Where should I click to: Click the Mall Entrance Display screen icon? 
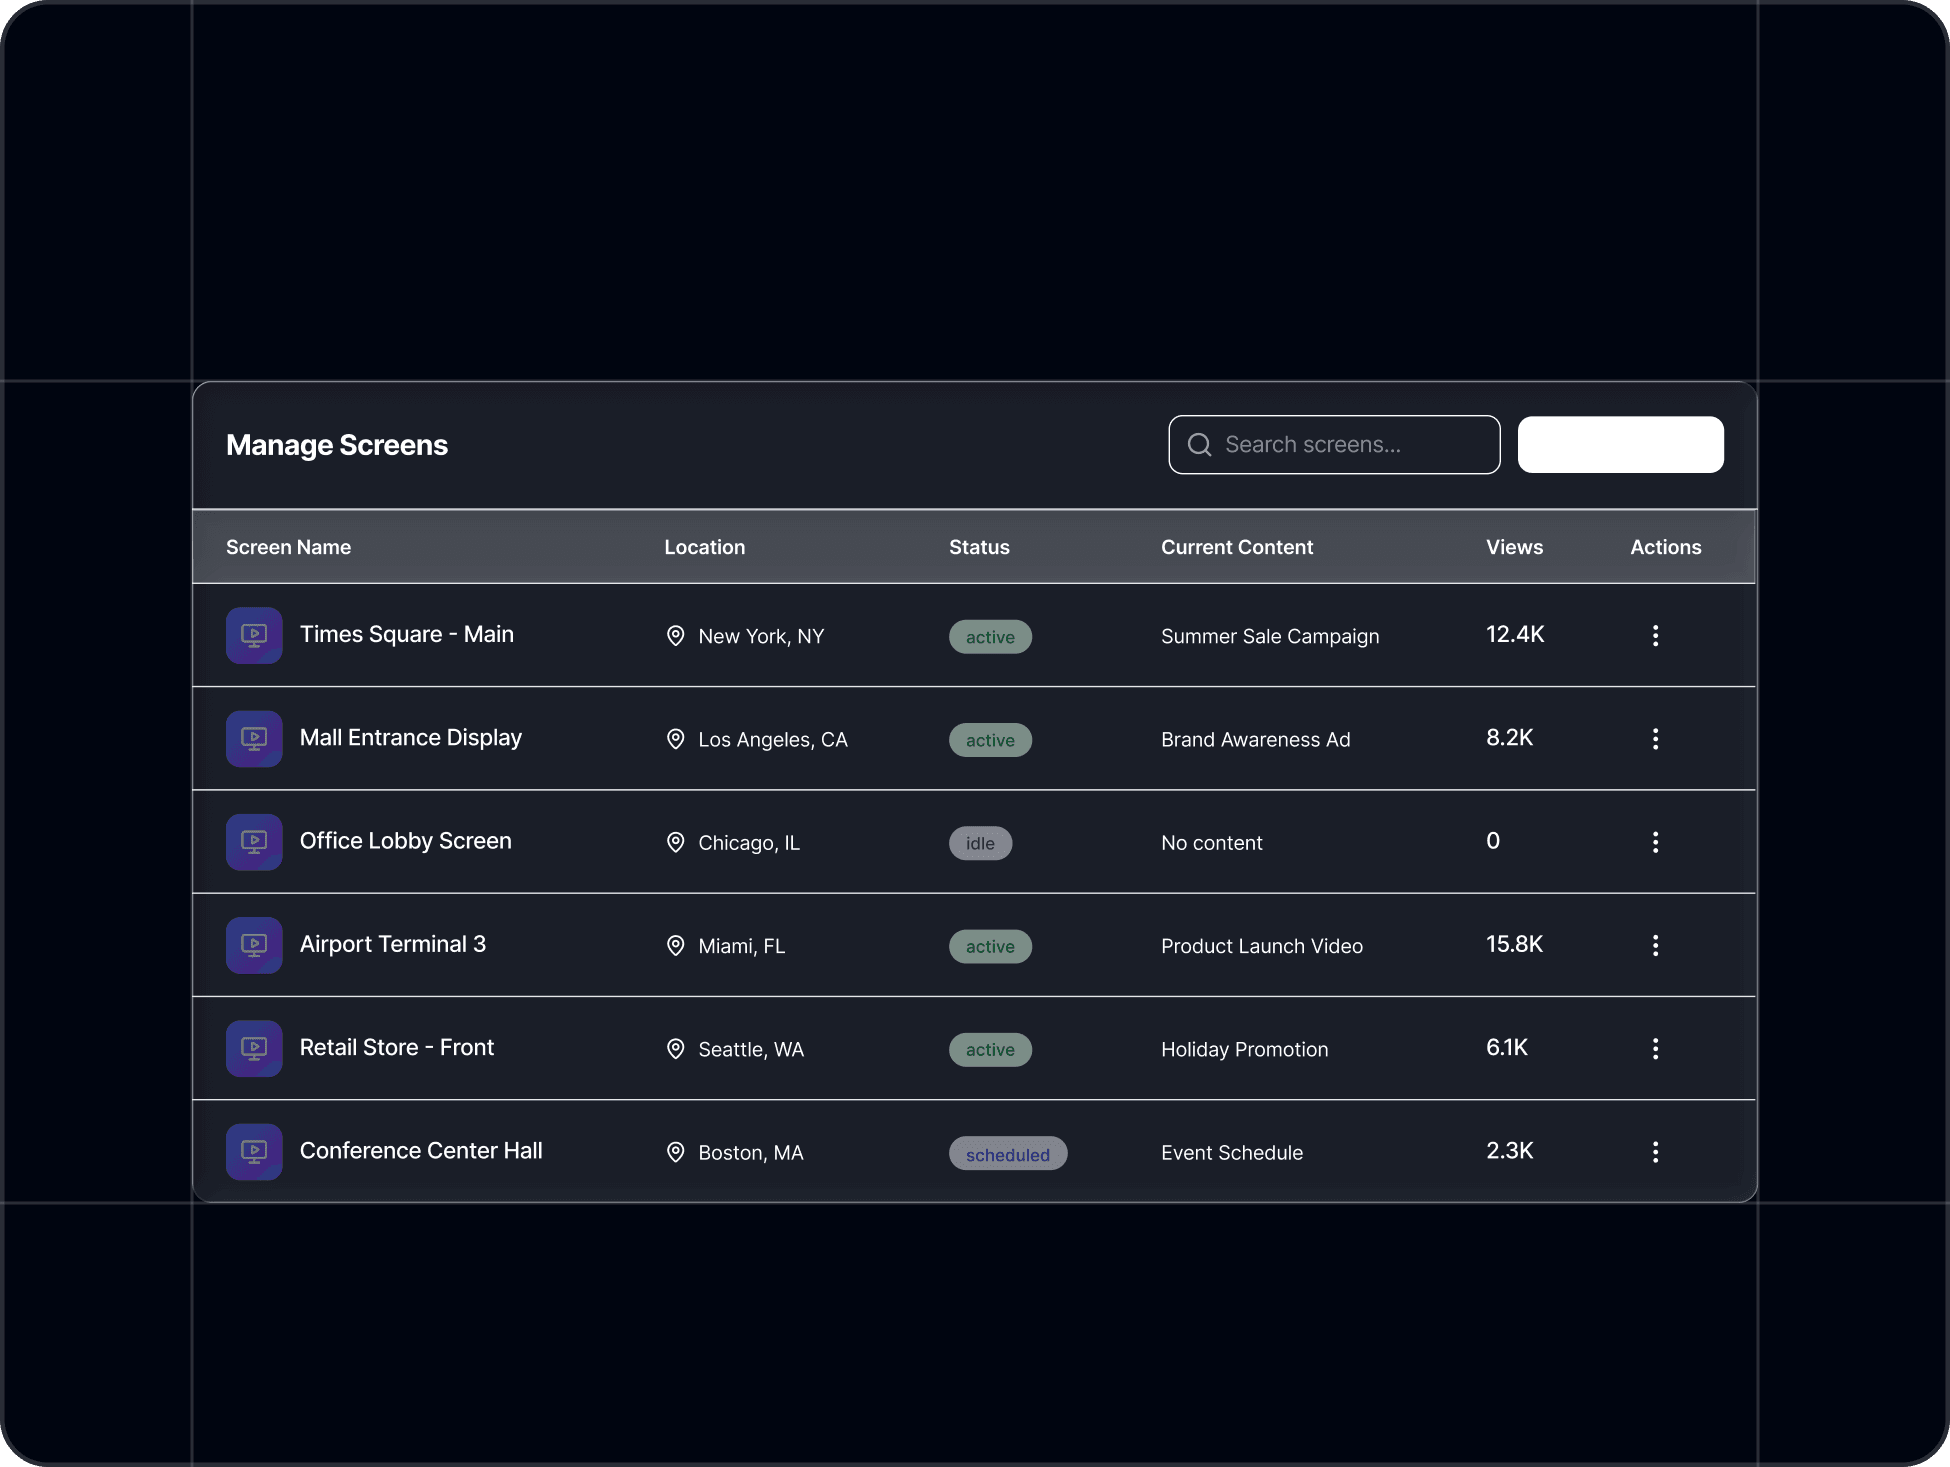coord(254,739)
